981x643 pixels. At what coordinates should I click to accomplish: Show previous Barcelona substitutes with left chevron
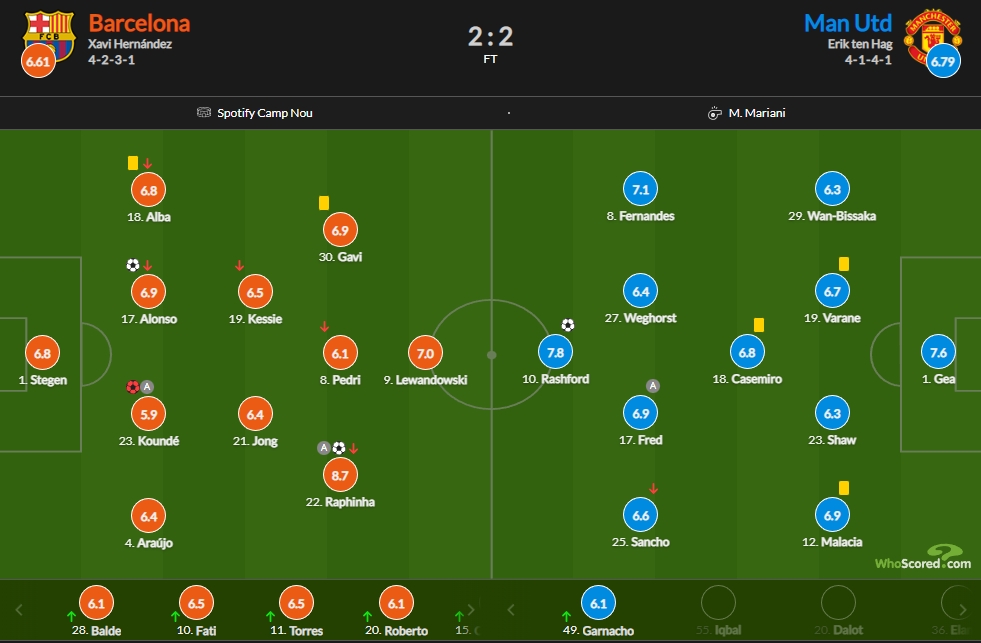tap(19, 610)
